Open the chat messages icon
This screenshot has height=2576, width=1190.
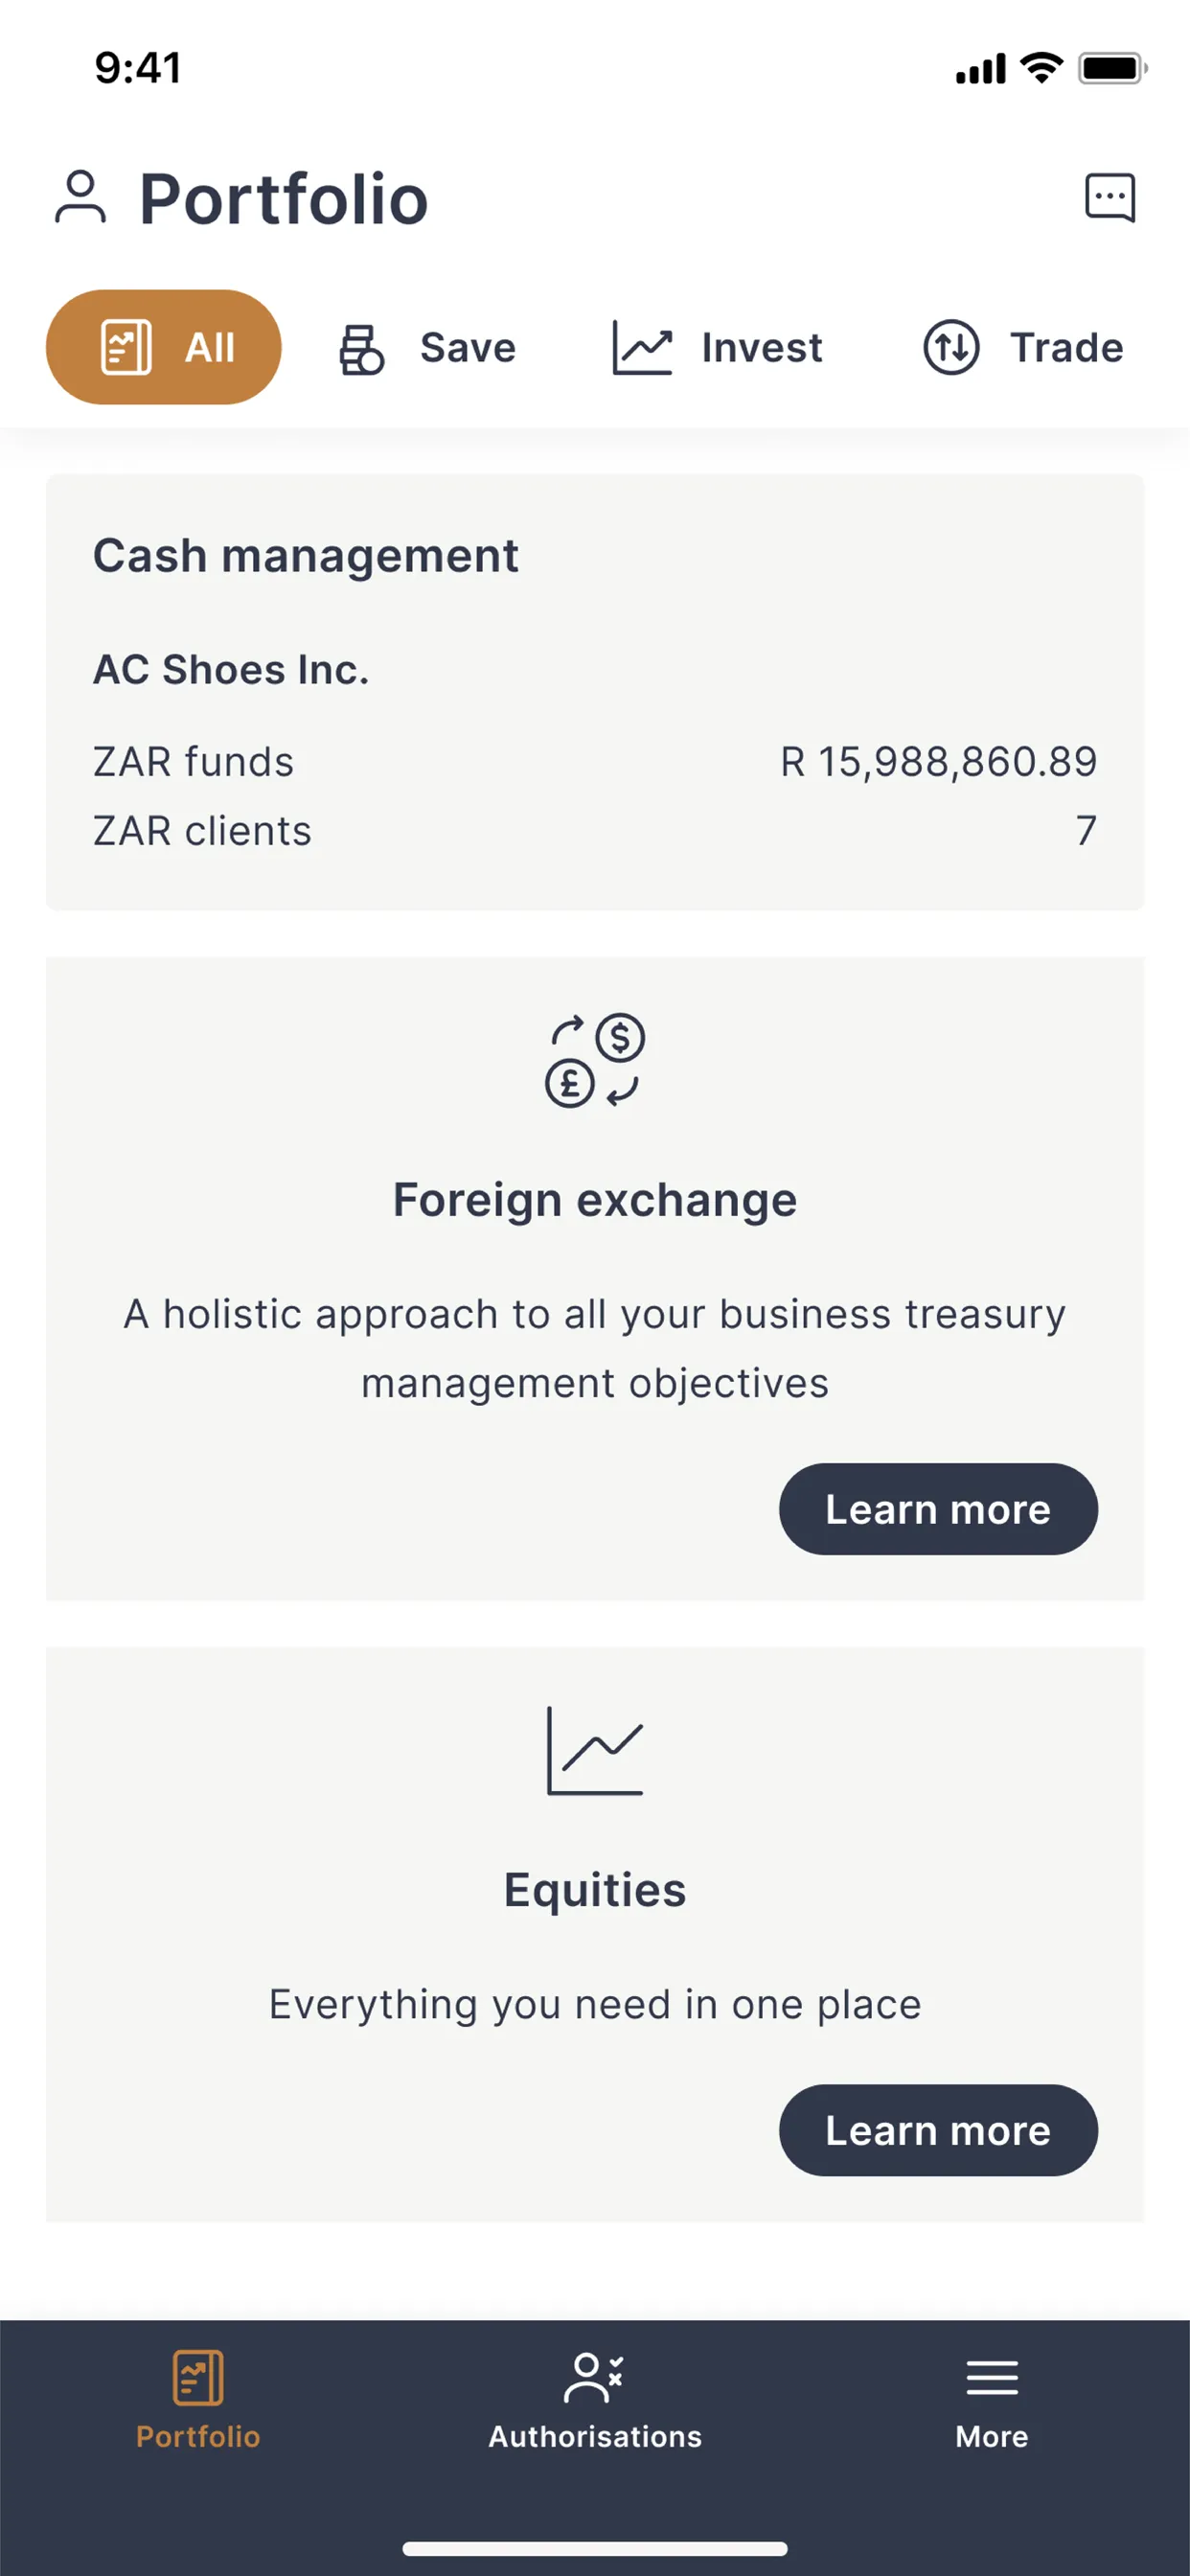1110,197
